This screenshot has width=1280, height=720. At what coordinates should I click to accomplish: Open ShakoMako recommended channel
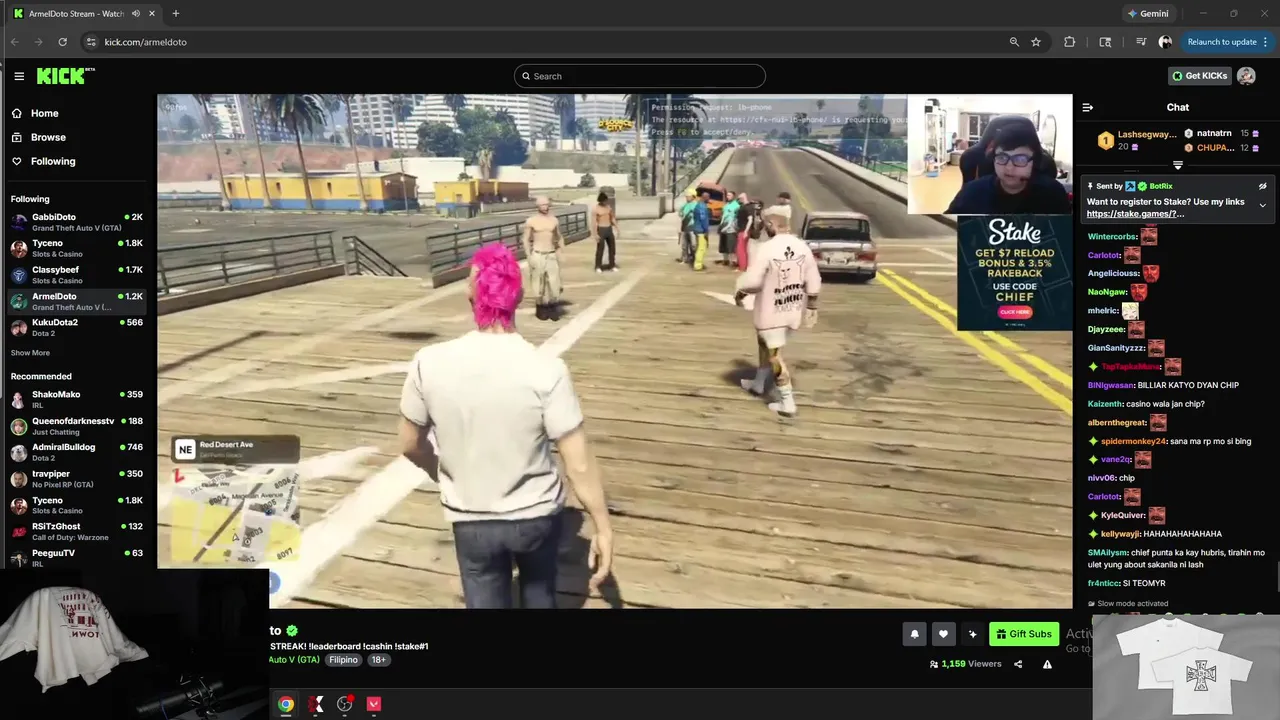[x=78, y=399]
